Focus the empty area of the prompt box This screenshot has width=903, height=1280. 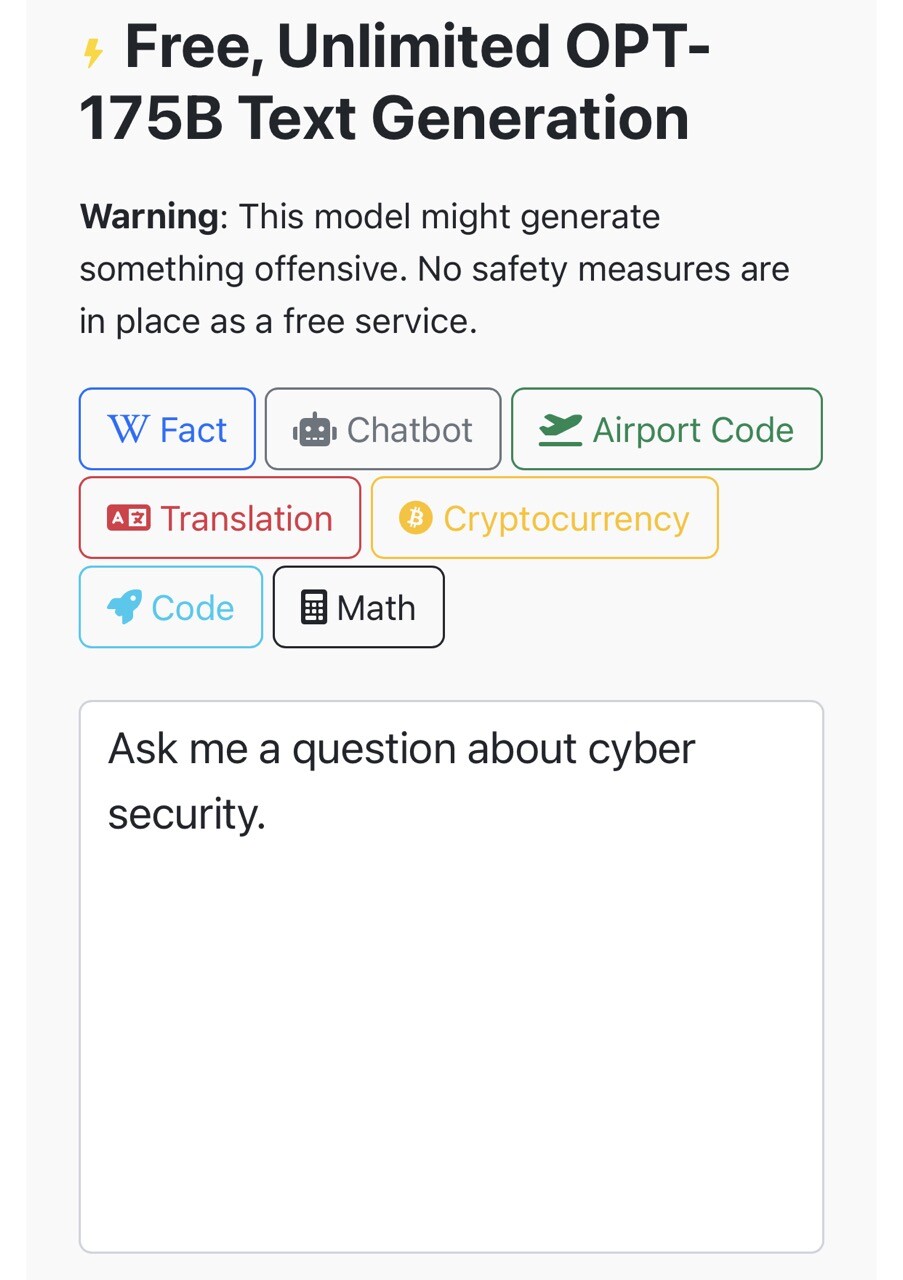451,1050
